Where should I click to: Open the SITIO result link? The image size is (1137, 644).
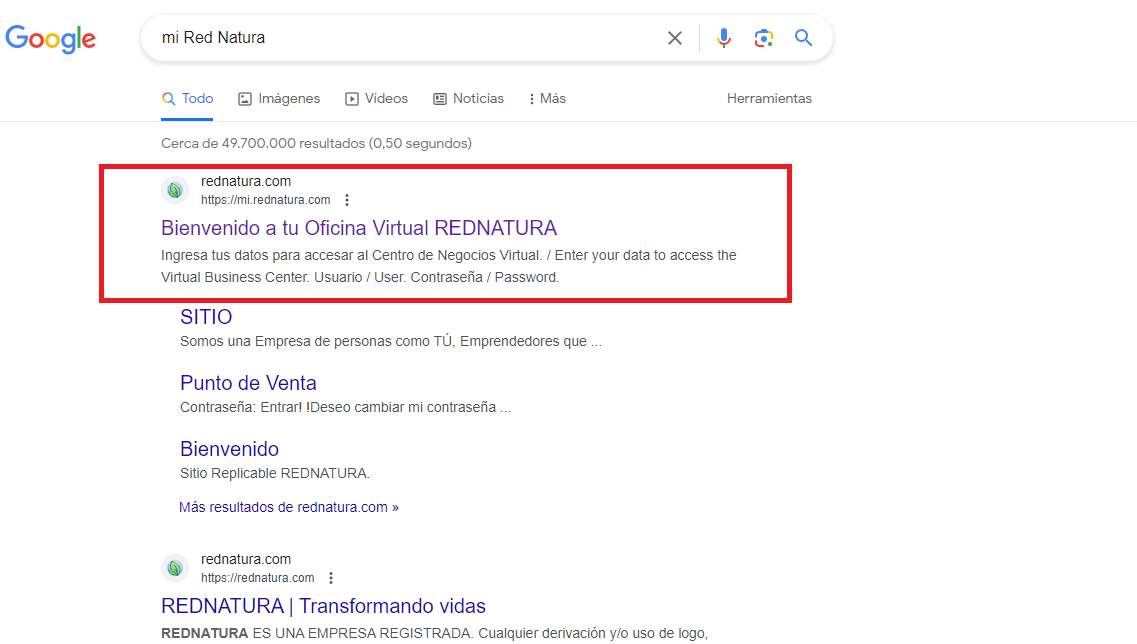pos(205,316)
